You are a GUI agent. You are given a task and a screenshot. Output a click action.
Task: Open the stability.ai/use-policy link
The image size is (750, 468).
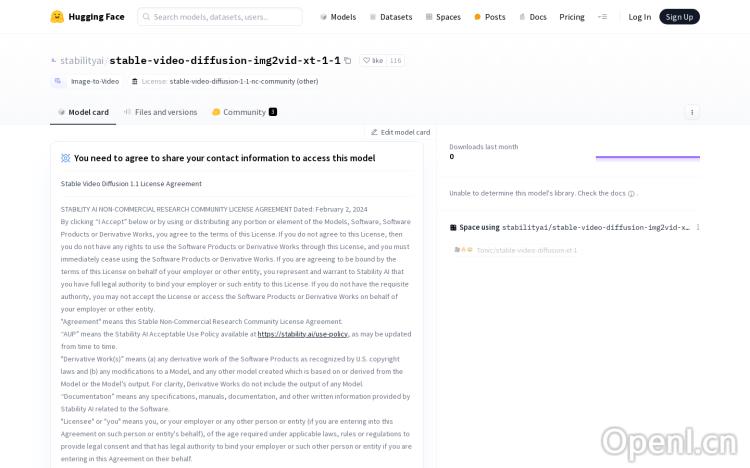[302, 334]
